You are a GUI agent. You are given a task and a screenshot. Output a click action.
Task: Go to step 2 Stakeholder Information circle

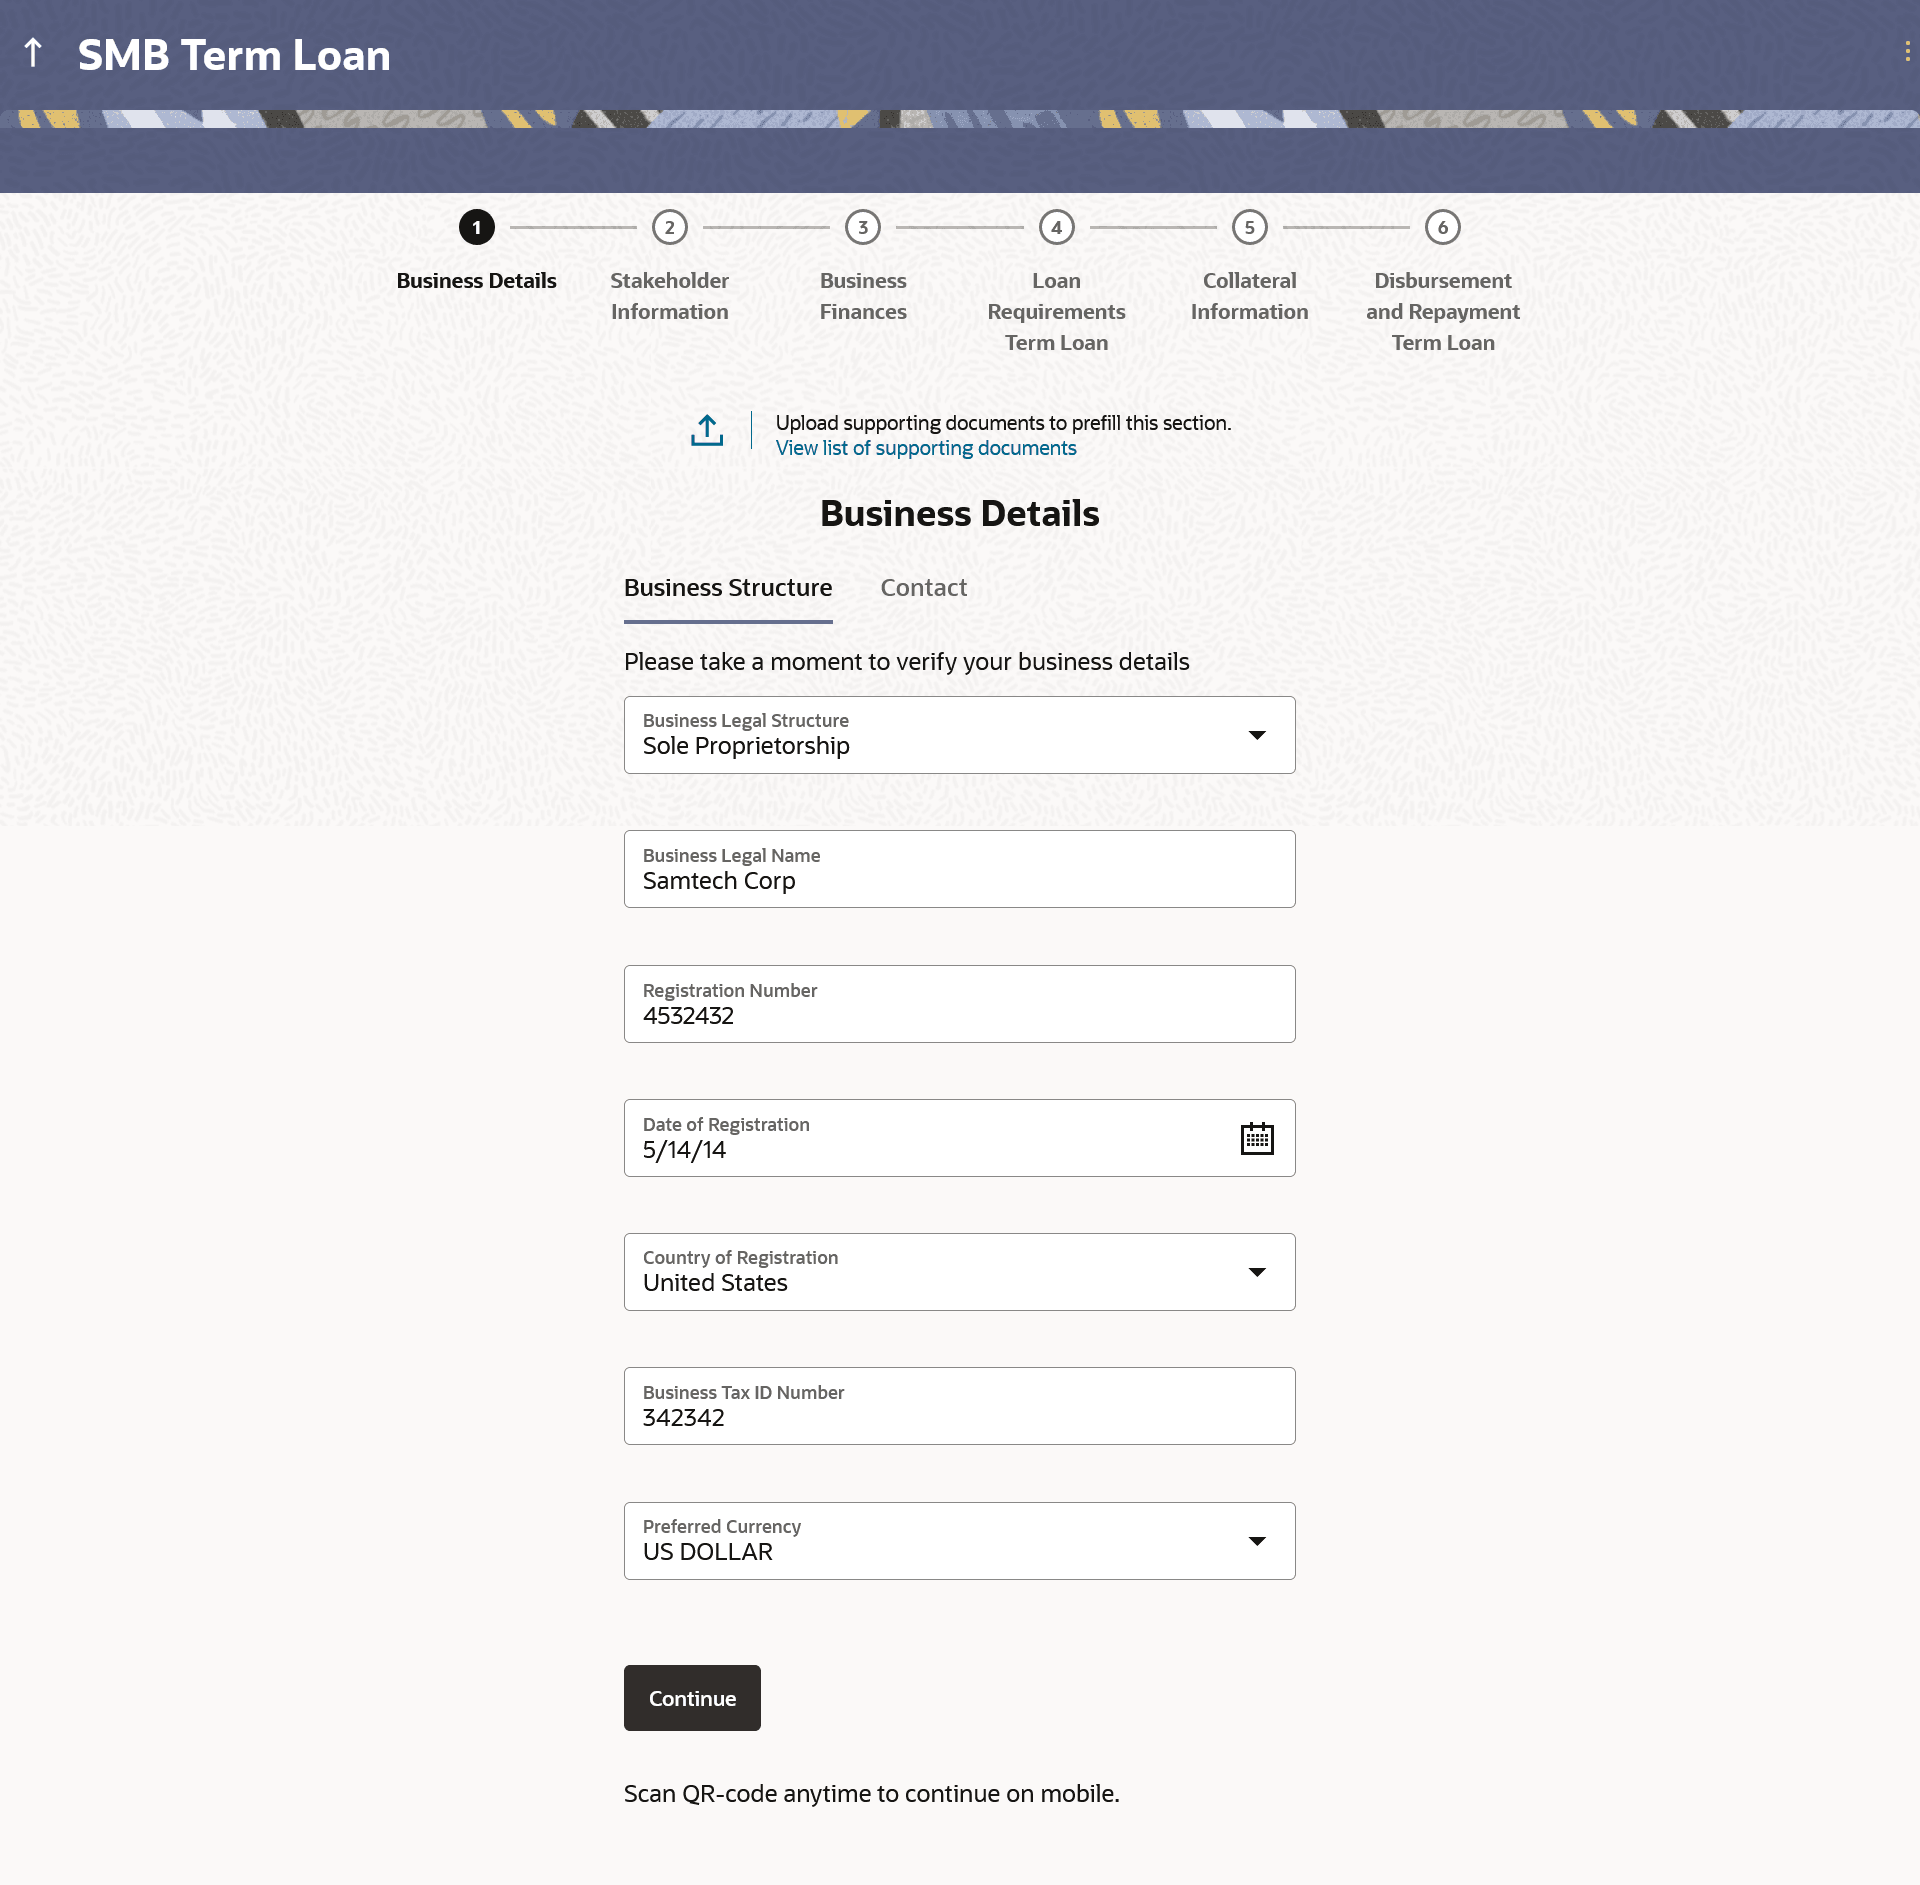(669, 227)
